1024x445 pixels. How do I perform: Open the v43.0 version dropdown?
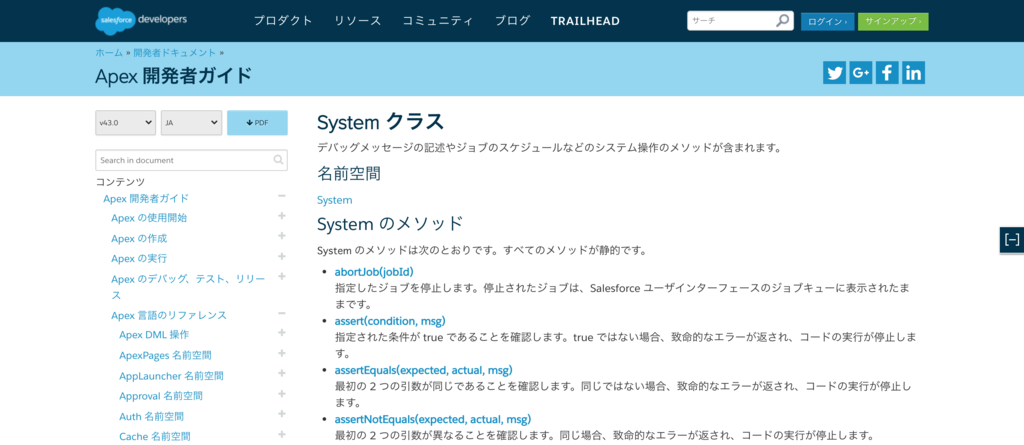click(125, 123)
